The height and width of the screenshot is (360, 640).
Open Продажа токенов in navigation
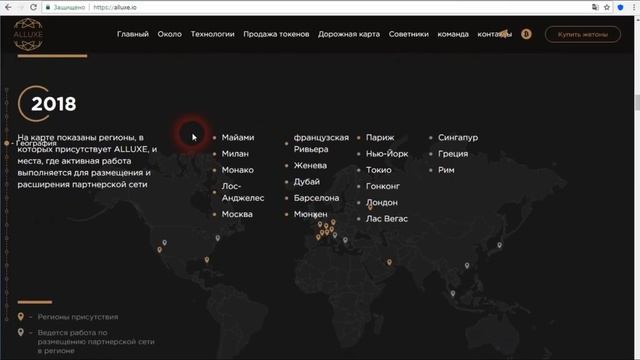[276, 34]
